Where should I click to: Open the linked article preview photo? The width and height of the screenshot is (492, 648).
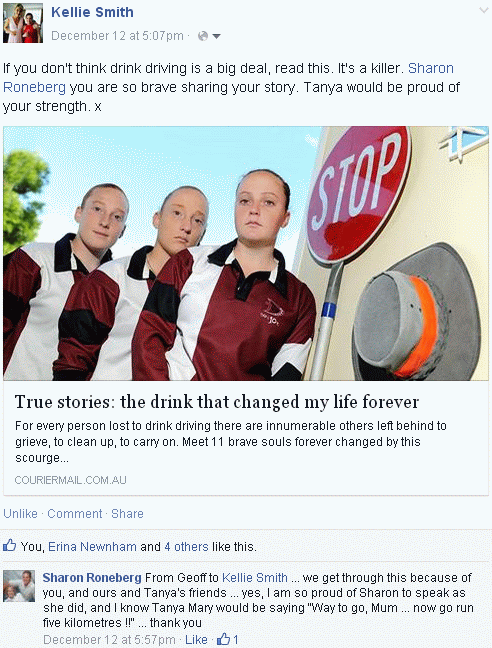click(x=246, y=253)
